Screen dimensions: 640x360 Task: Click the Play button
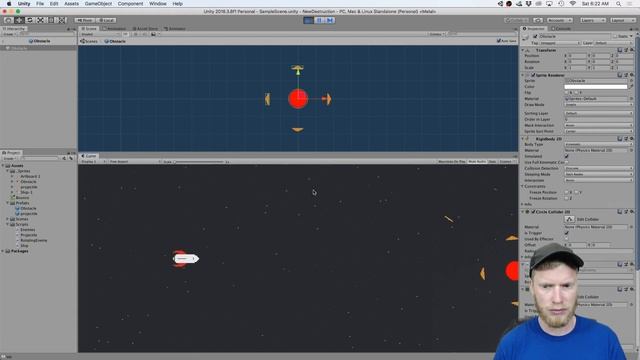click(x=309, y=20)
